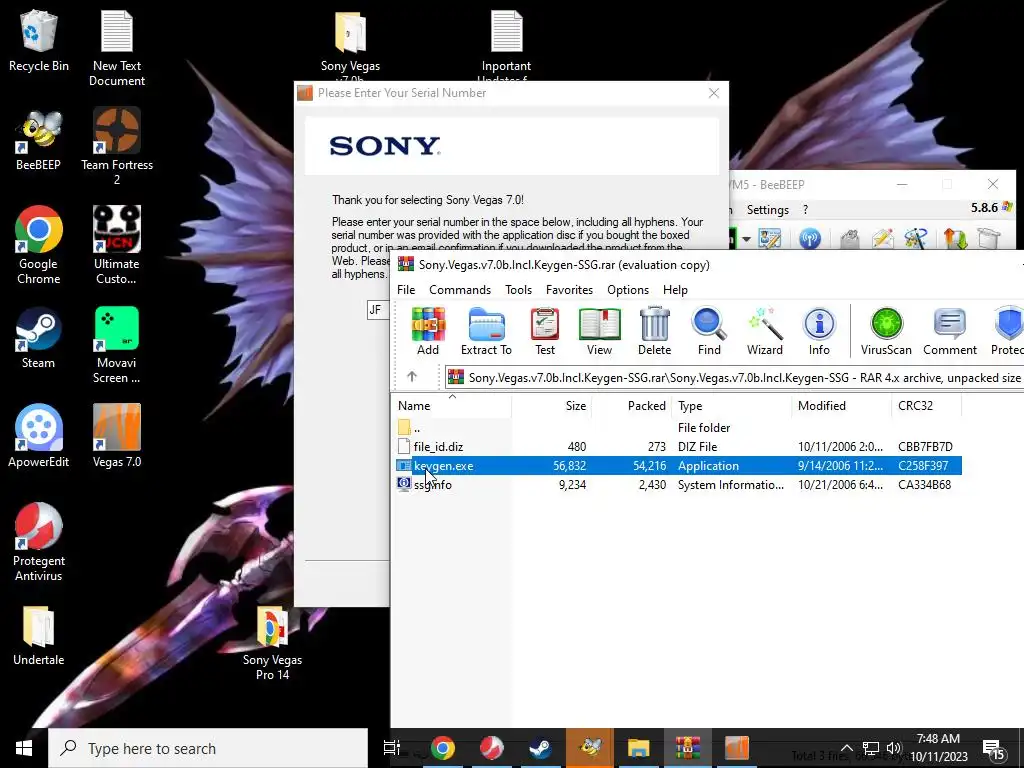Select the ssg info file row
The height and width of the screenshot is (768, 1024).
point(678,485)
